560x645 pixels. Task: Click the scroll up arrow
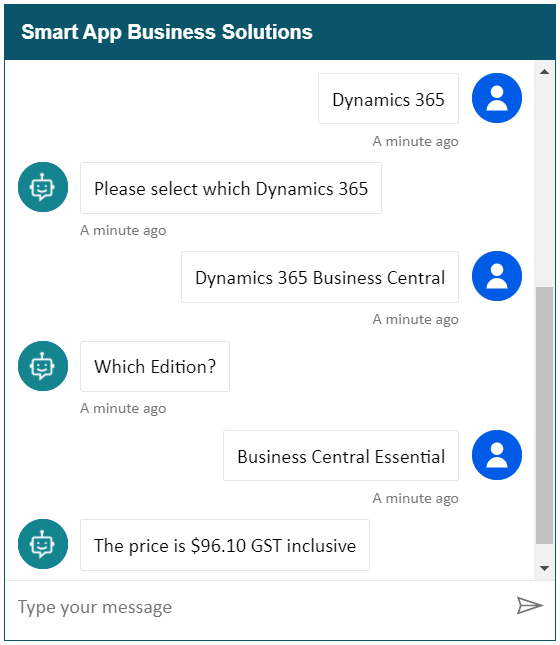(x=544, y=72)
